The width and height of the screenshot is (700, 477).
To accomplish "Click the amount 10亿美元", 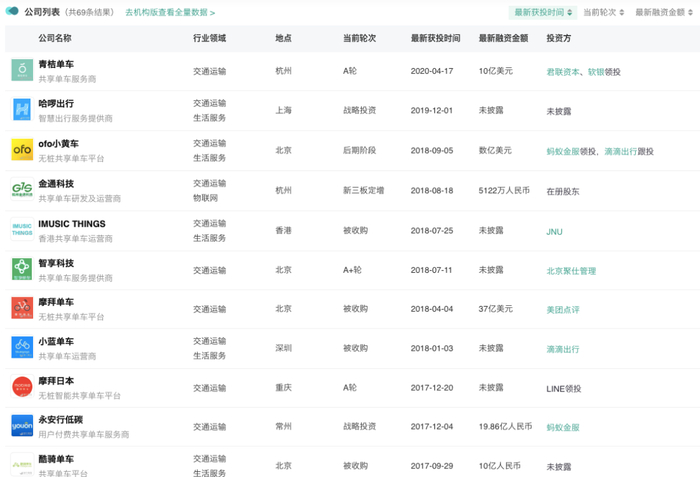I will pyautogui.click(x=496, y=71).
